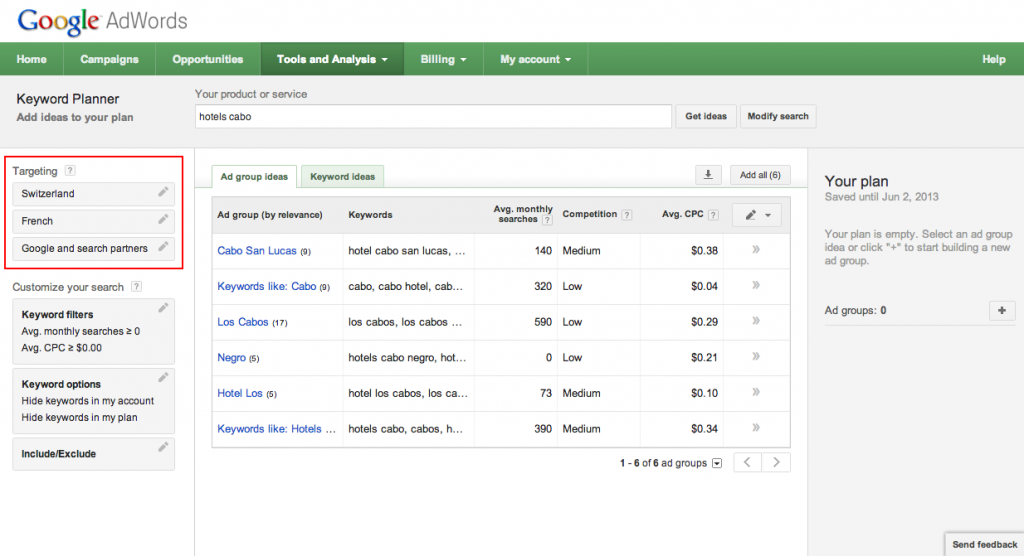The image size is (1024, 556).
Task: Select the Google and search partners box
Action: click(x=93, y=248)
